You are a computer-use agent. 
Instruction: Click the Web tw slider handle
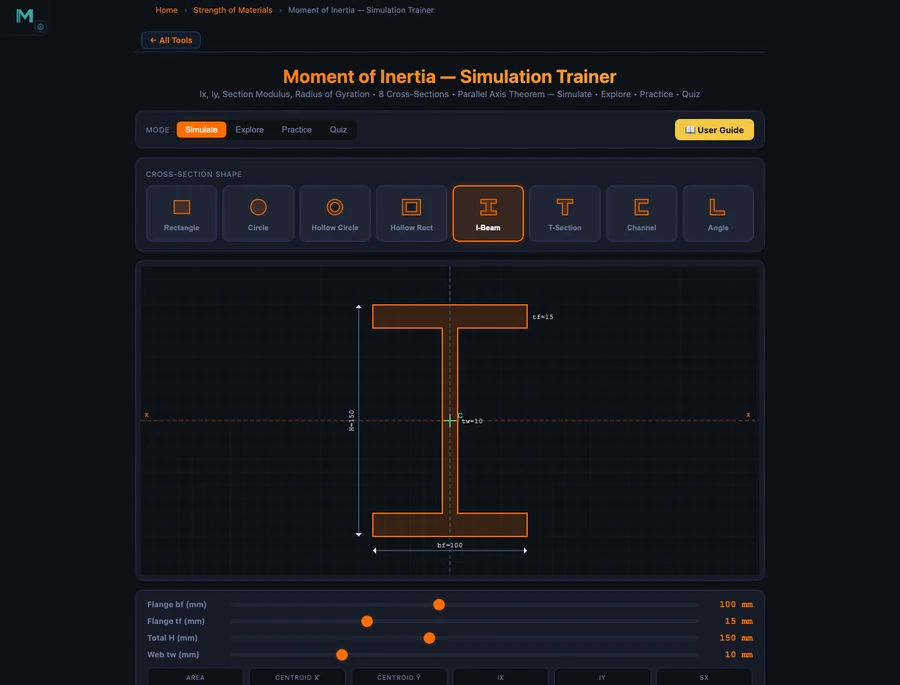coord(342,655)
